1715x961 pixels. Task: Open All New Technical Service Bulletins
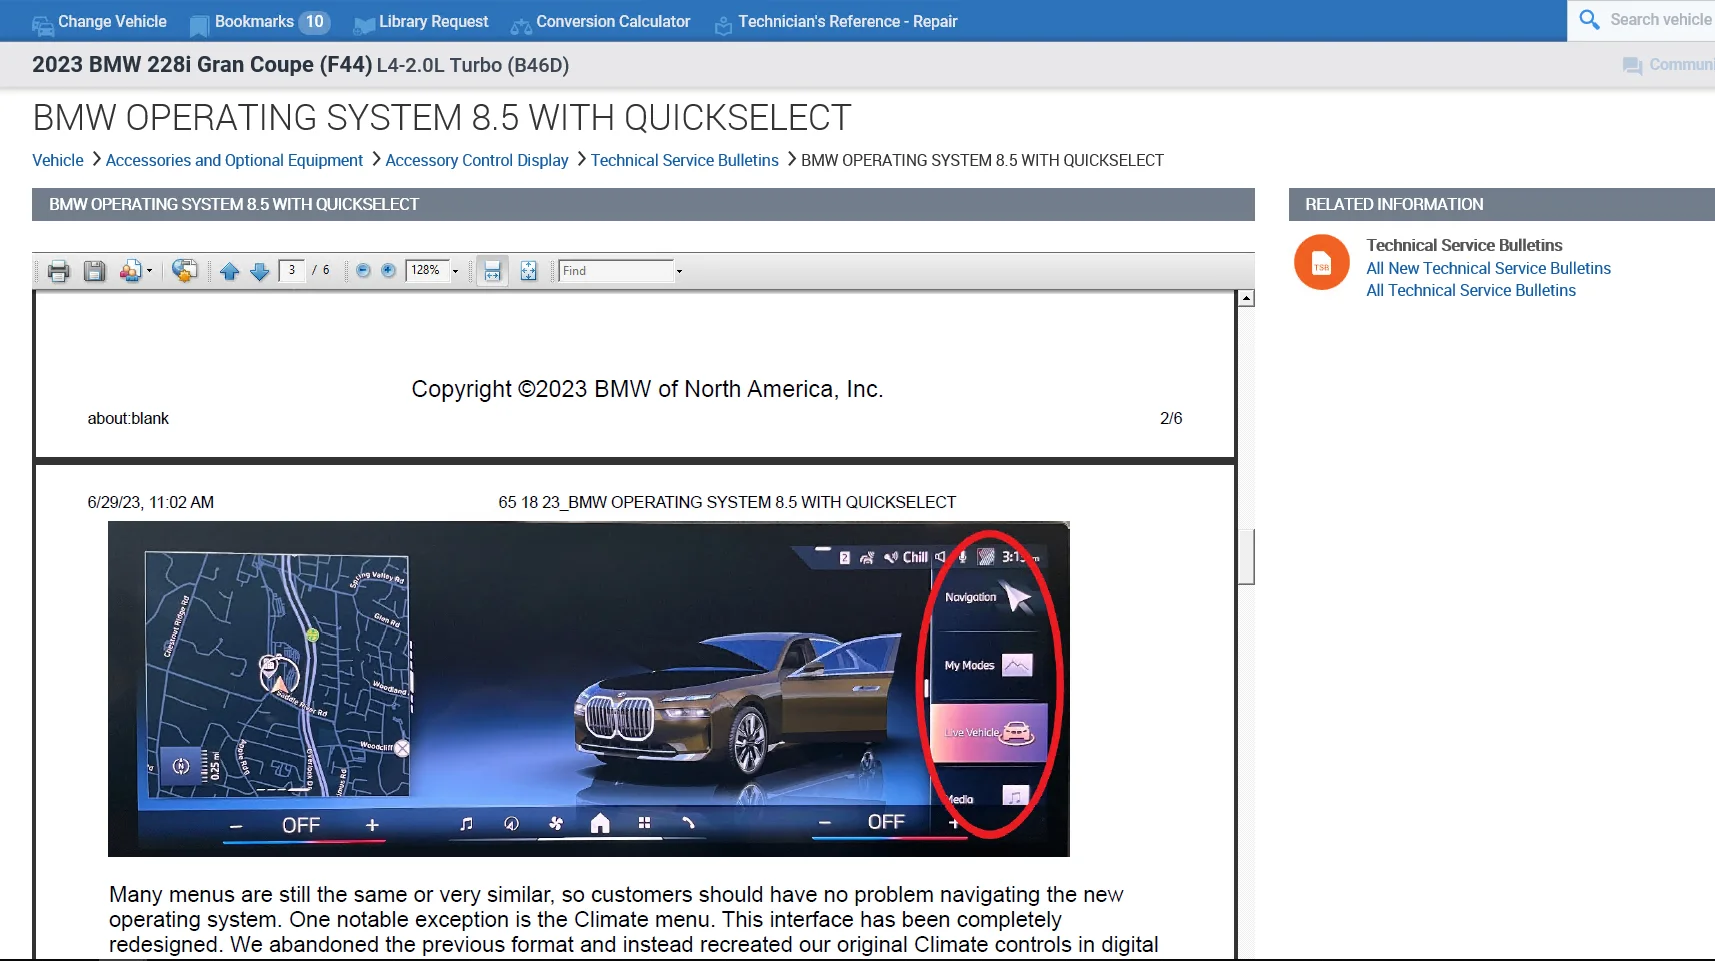(x=1488, y=268)
